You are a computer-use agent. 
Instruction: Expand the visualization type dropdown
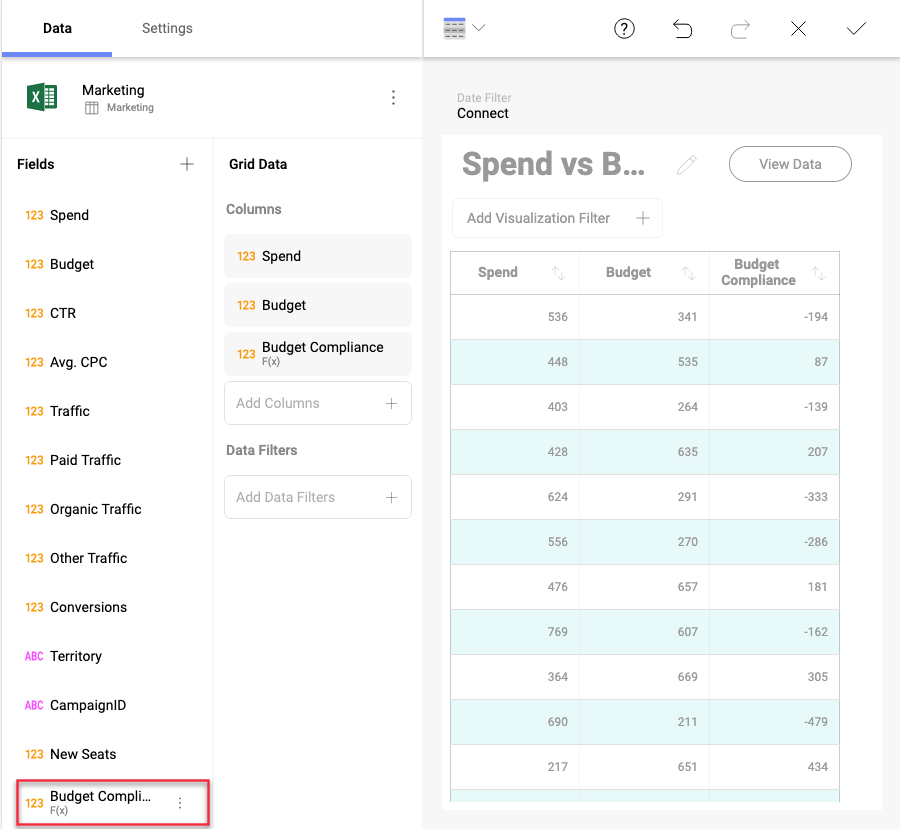(477, 28)
